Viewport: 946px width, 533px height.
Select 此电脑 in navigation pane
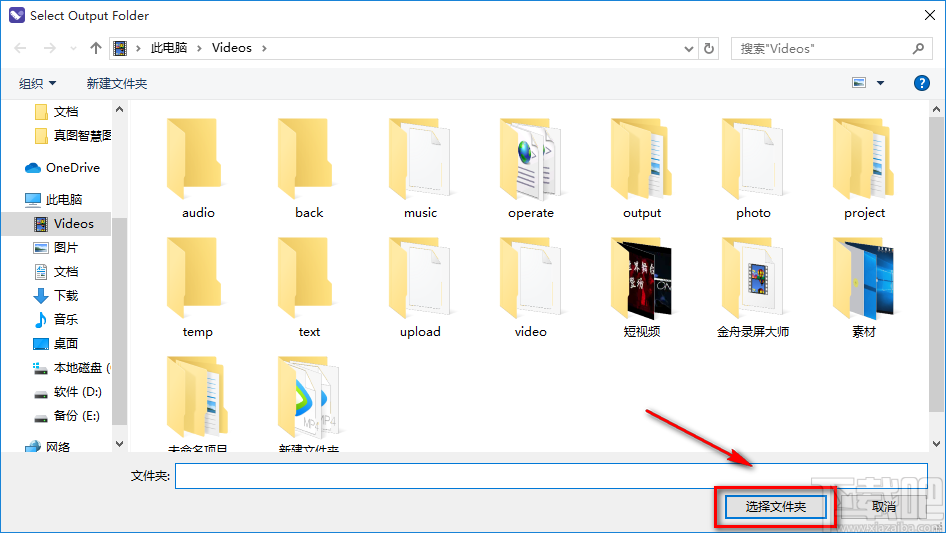point(54,199)
